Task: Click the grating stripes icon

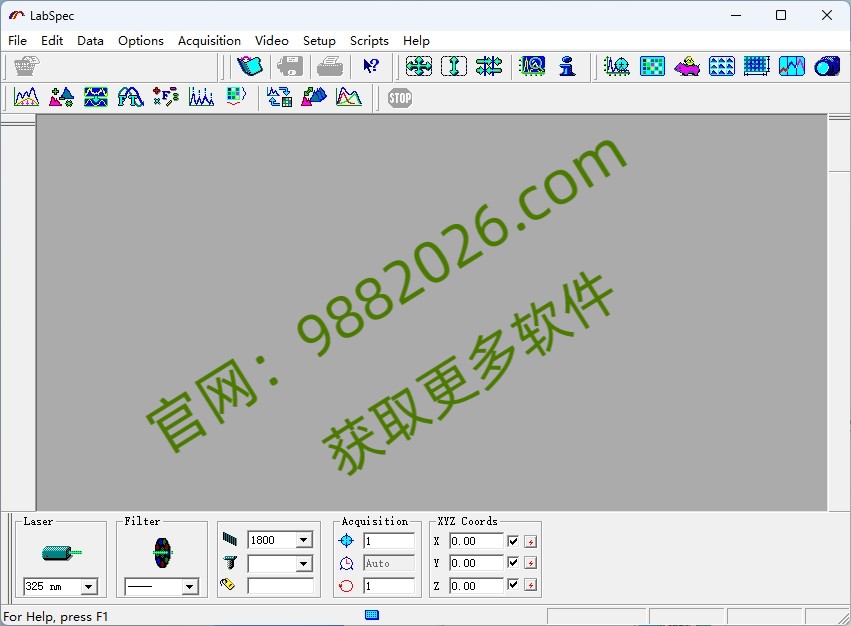Action: pos(230,539)
